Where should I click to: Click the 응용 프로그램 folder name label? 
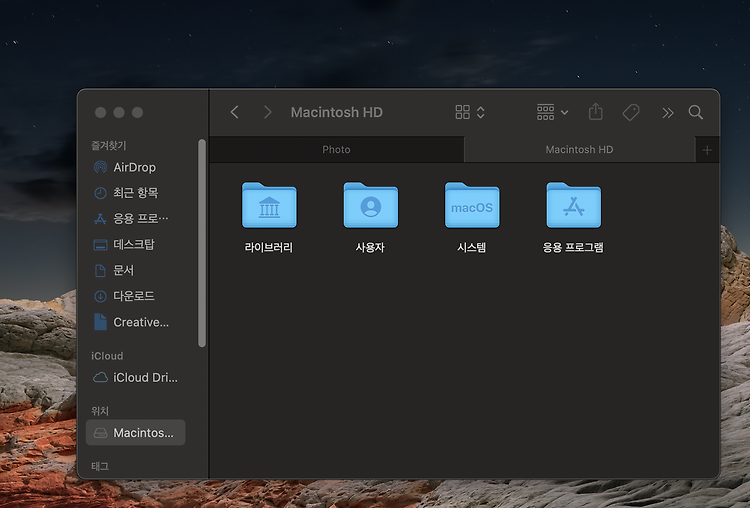573,247
